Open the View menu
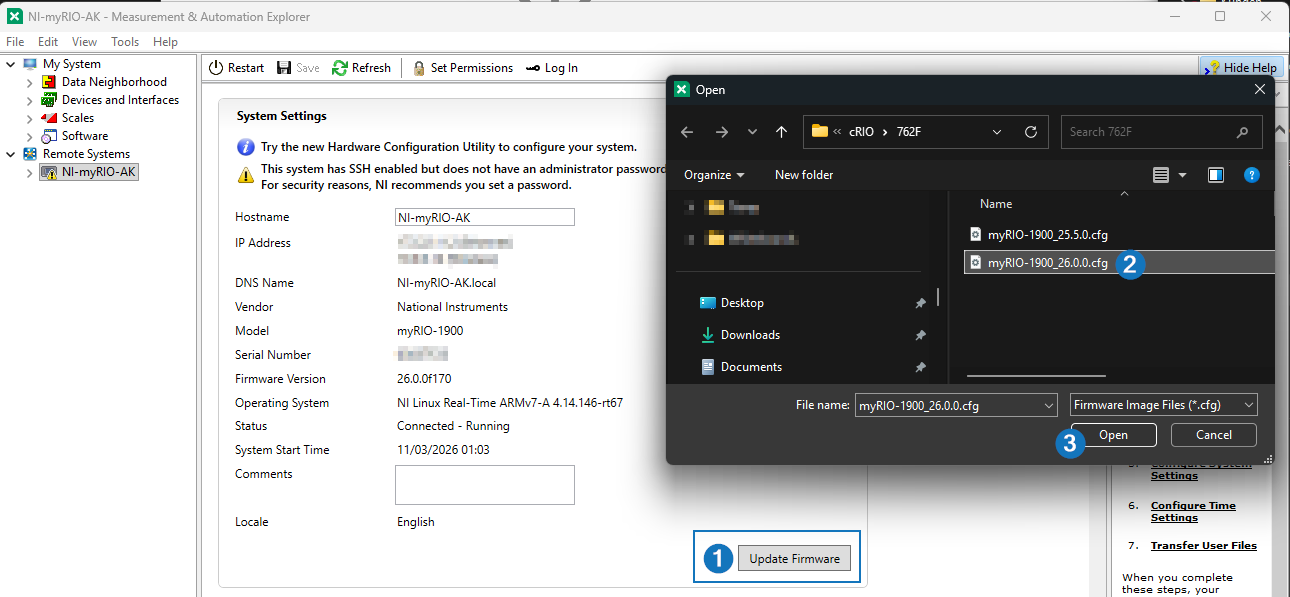The width and height of the screenshot is (1290, 597). click(x=84, y=42)
